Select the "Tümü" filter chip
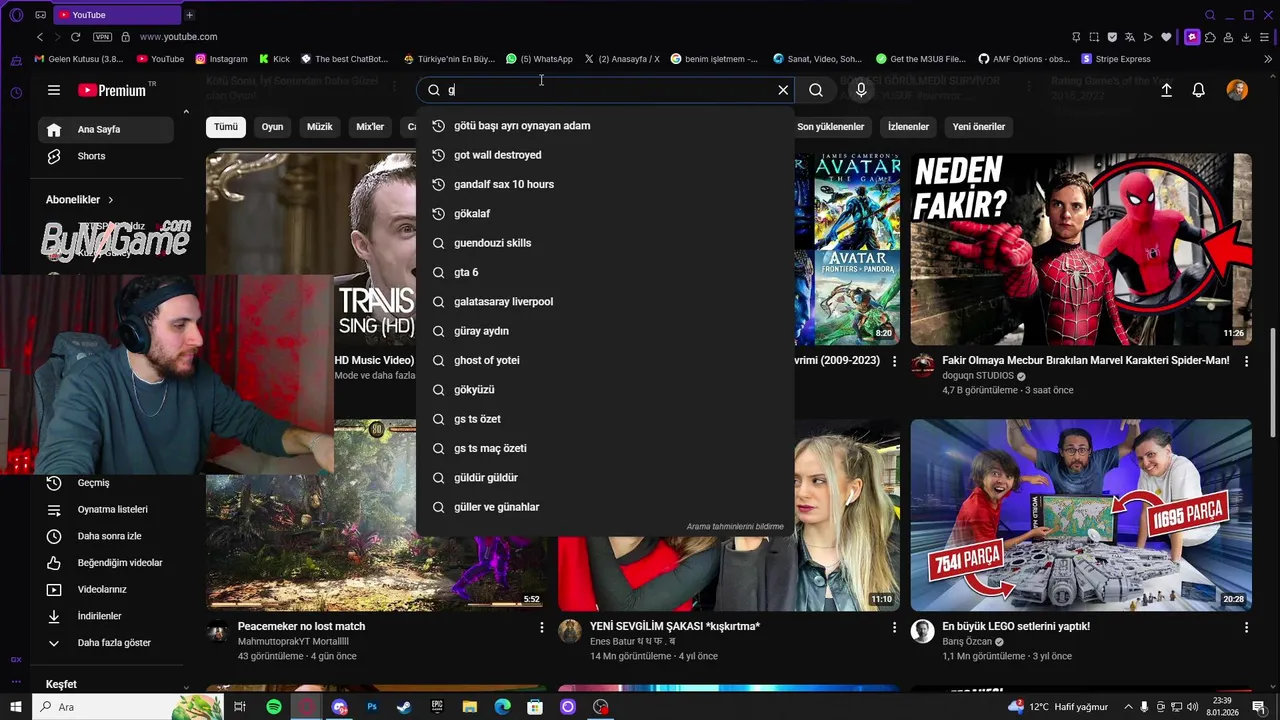Screen dimensions: 1280x720 [226, 127]
